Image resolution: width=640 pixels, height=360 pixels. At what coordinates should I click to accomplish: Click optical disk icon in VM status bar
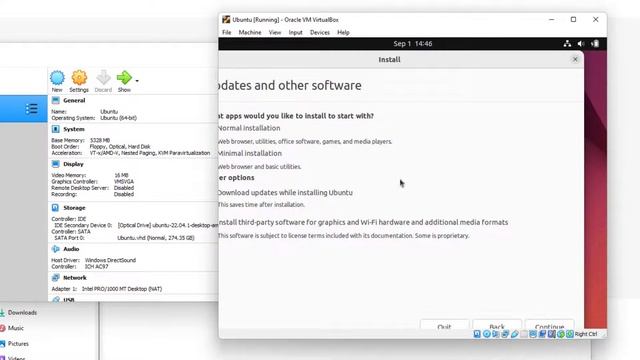point(487,334)
